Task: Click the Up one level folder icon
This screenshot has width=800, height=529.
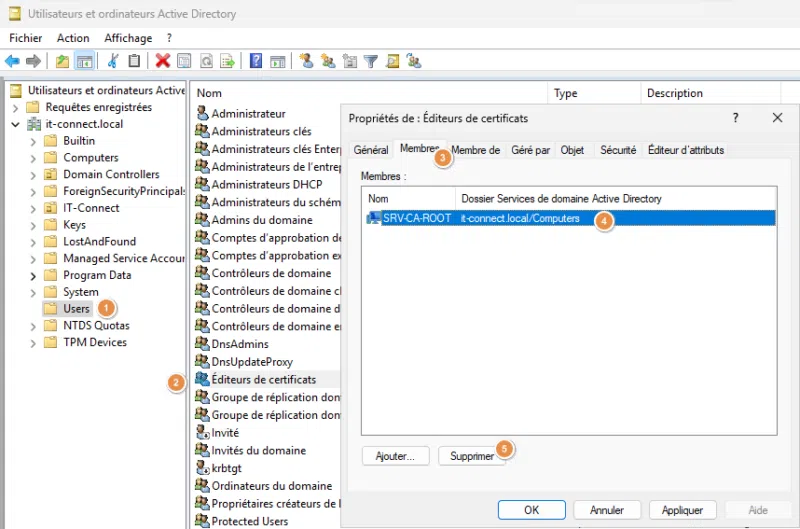Action: 63,62
